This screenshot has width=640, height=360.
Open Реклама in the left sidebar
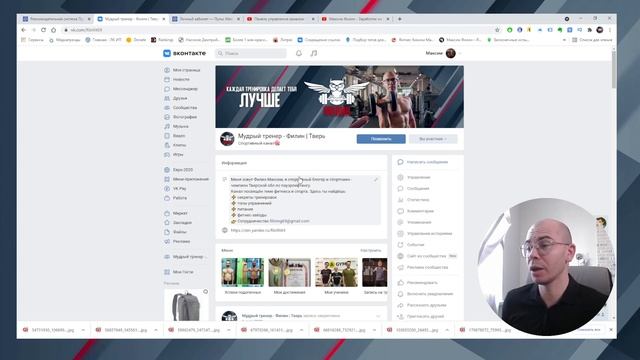[x=178, y=242]
